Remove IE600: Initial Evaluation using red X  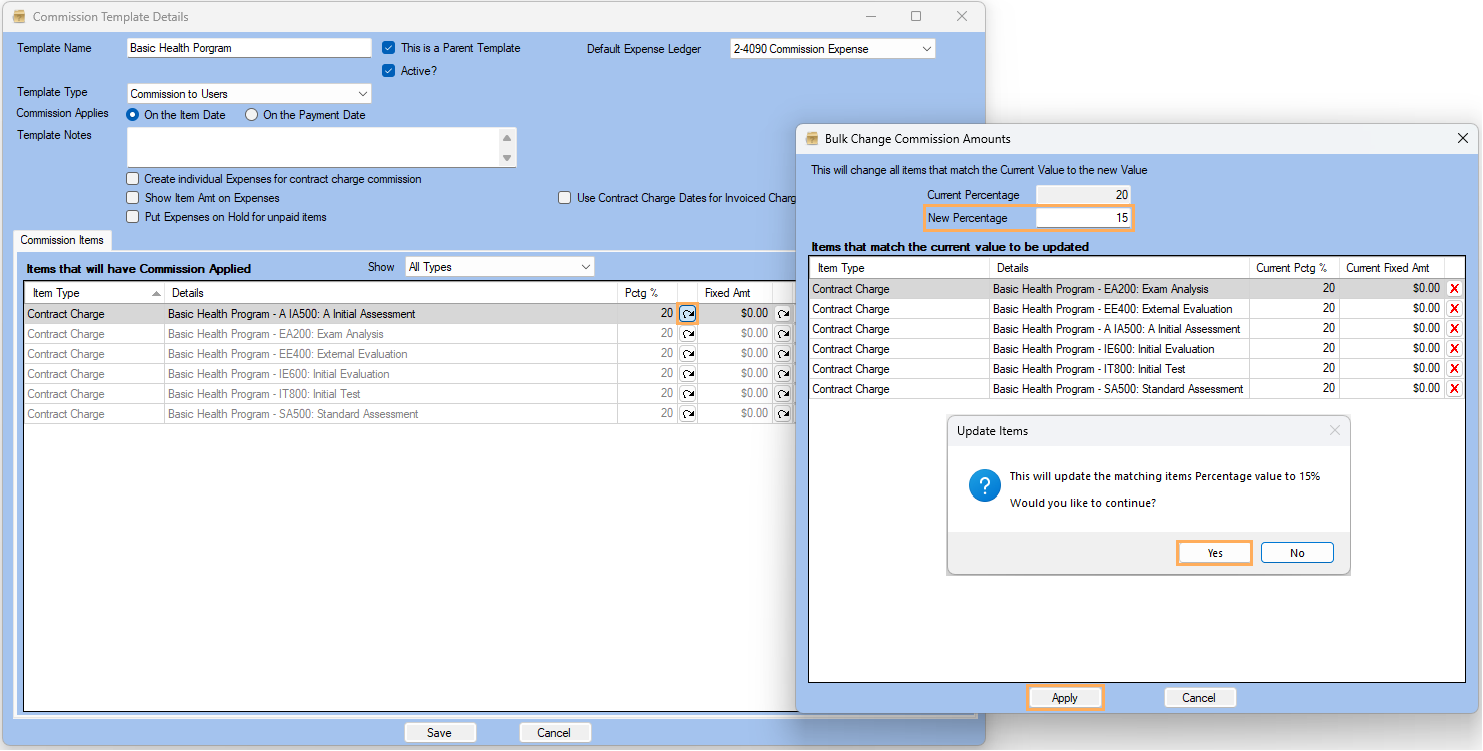tap(1454, 349)
